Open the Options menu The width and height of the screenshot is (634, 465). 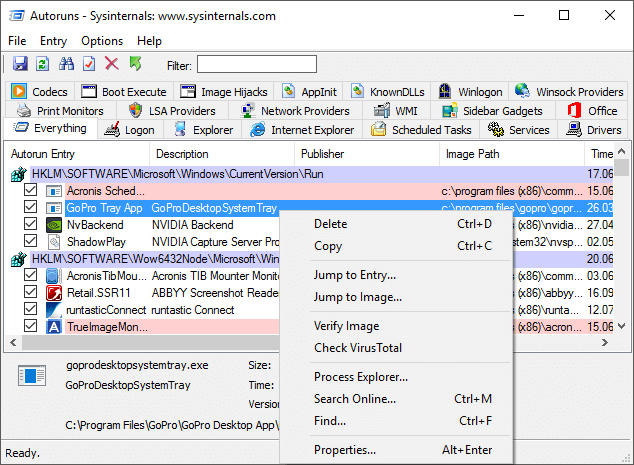102,41
